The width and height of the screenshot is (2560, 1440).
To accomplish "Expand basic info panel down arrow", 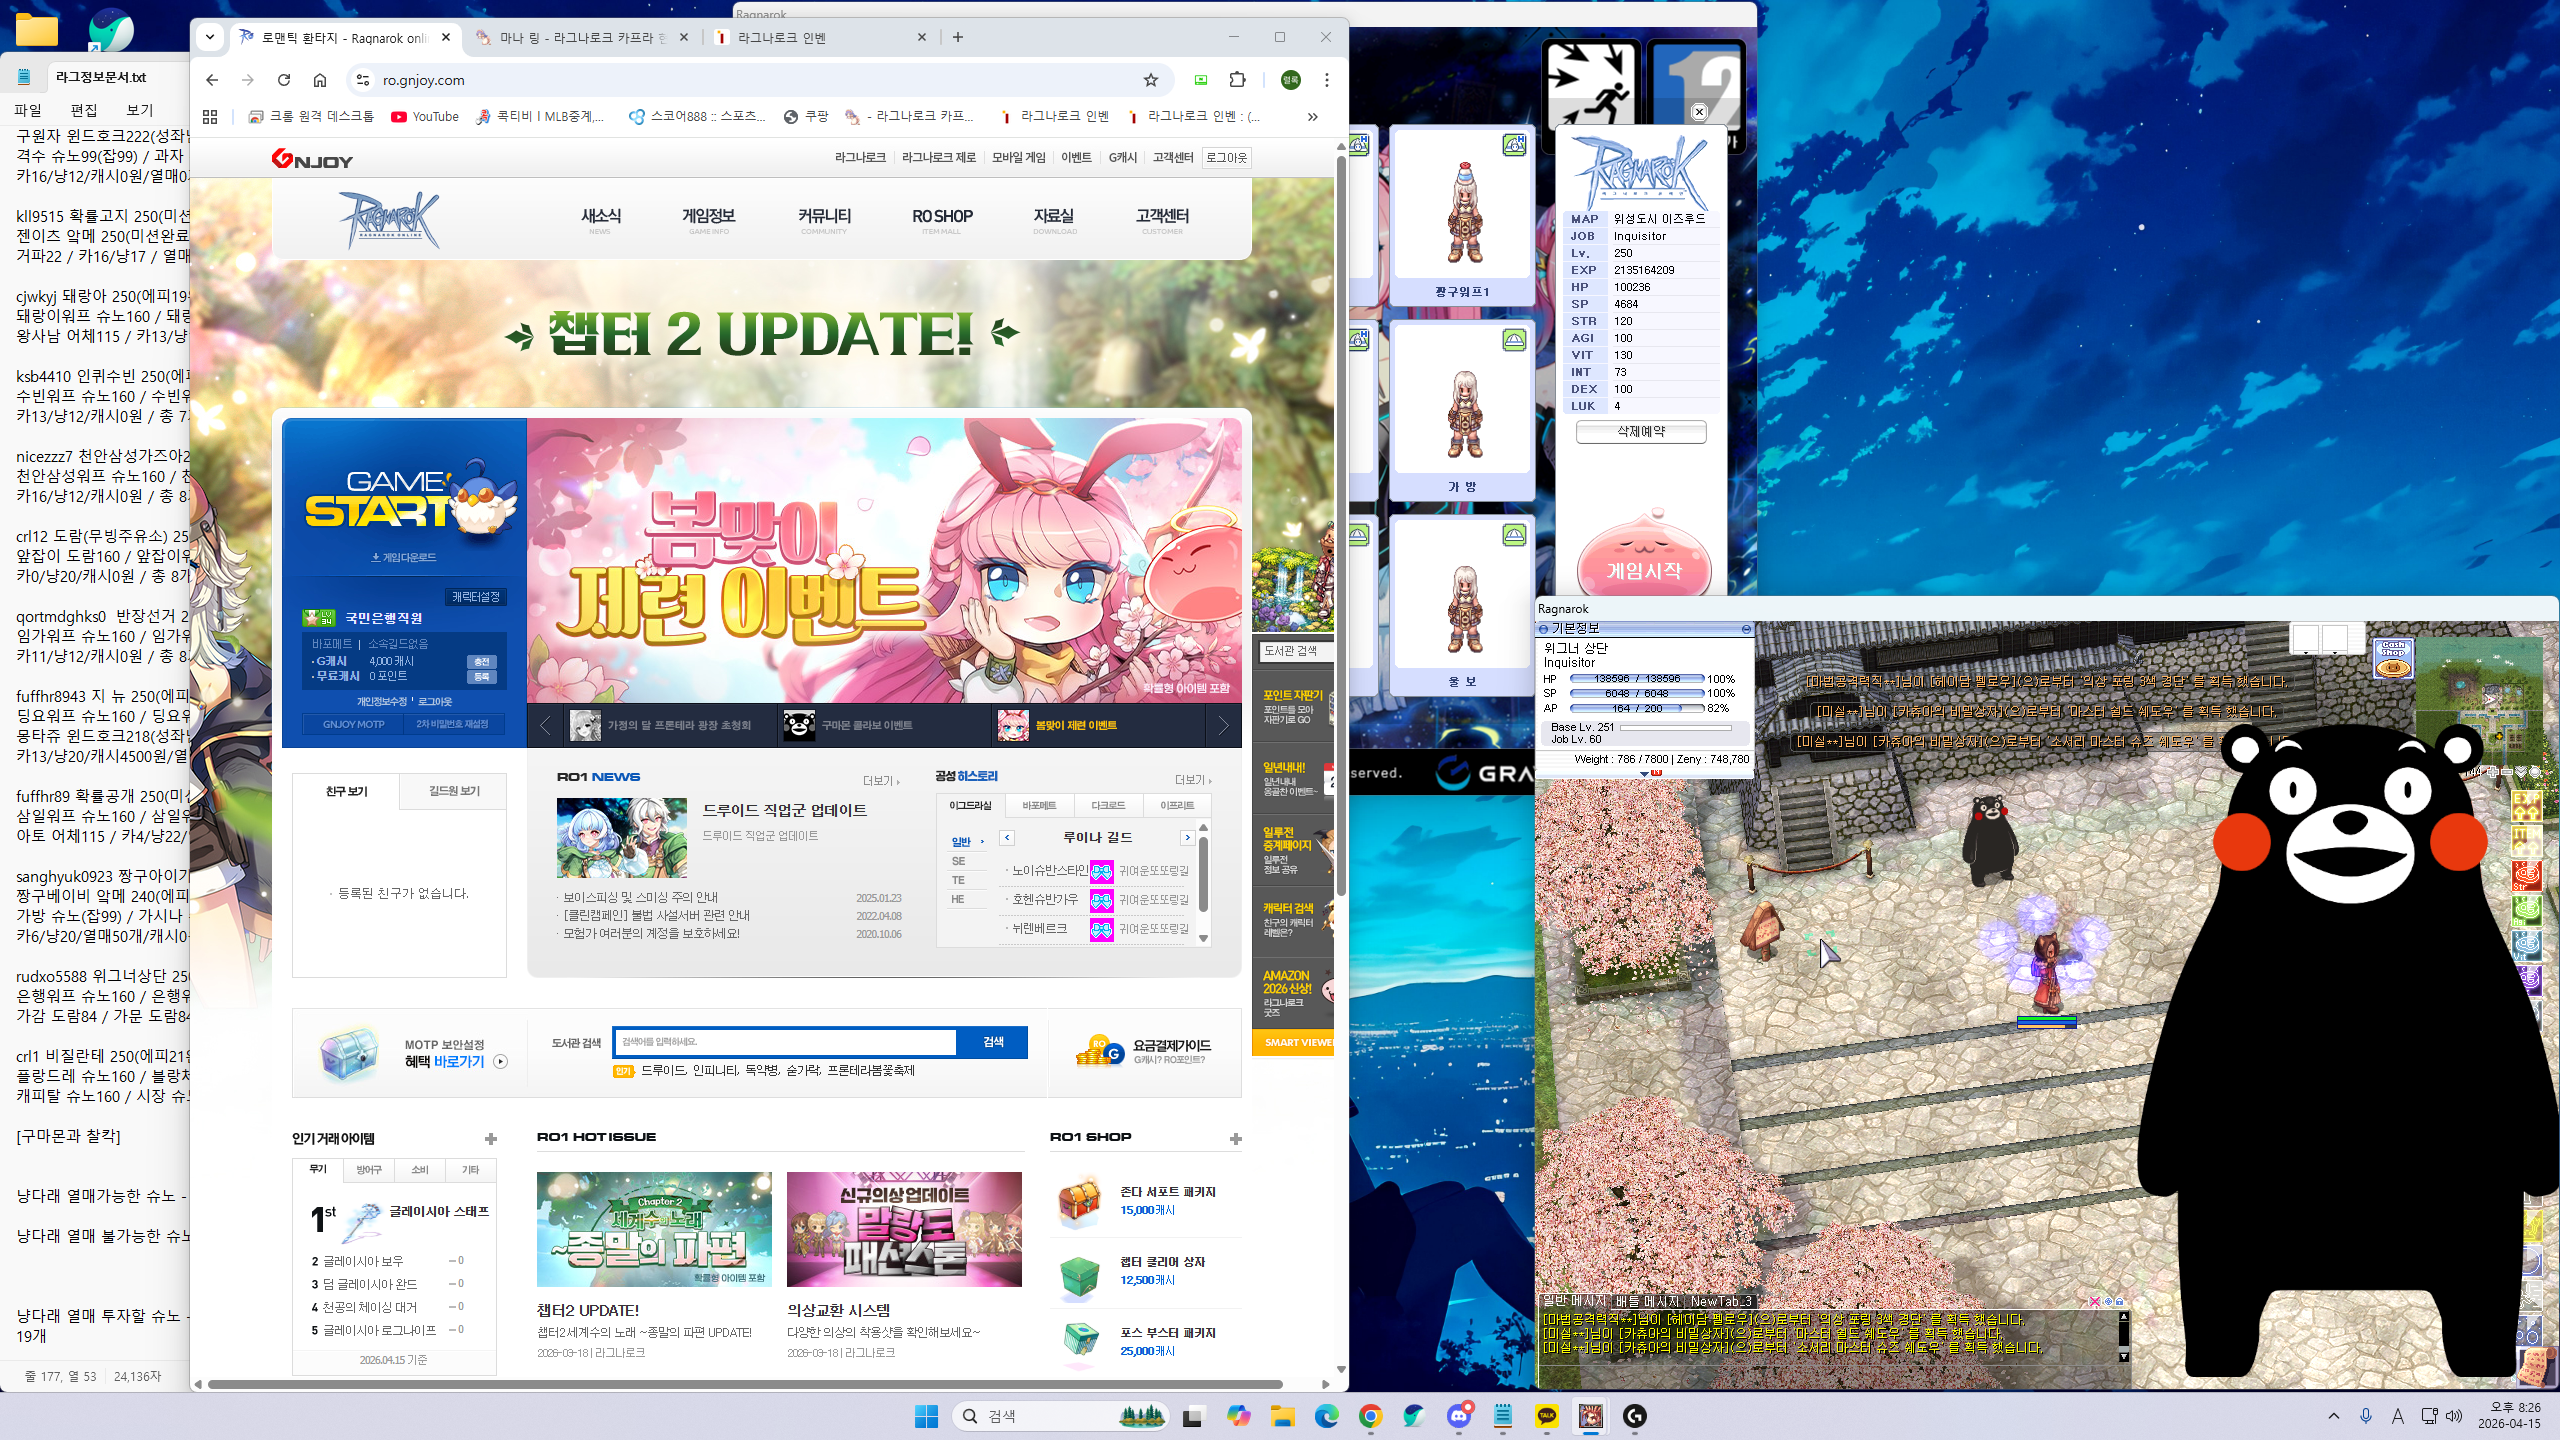I will pos(1644,774).
